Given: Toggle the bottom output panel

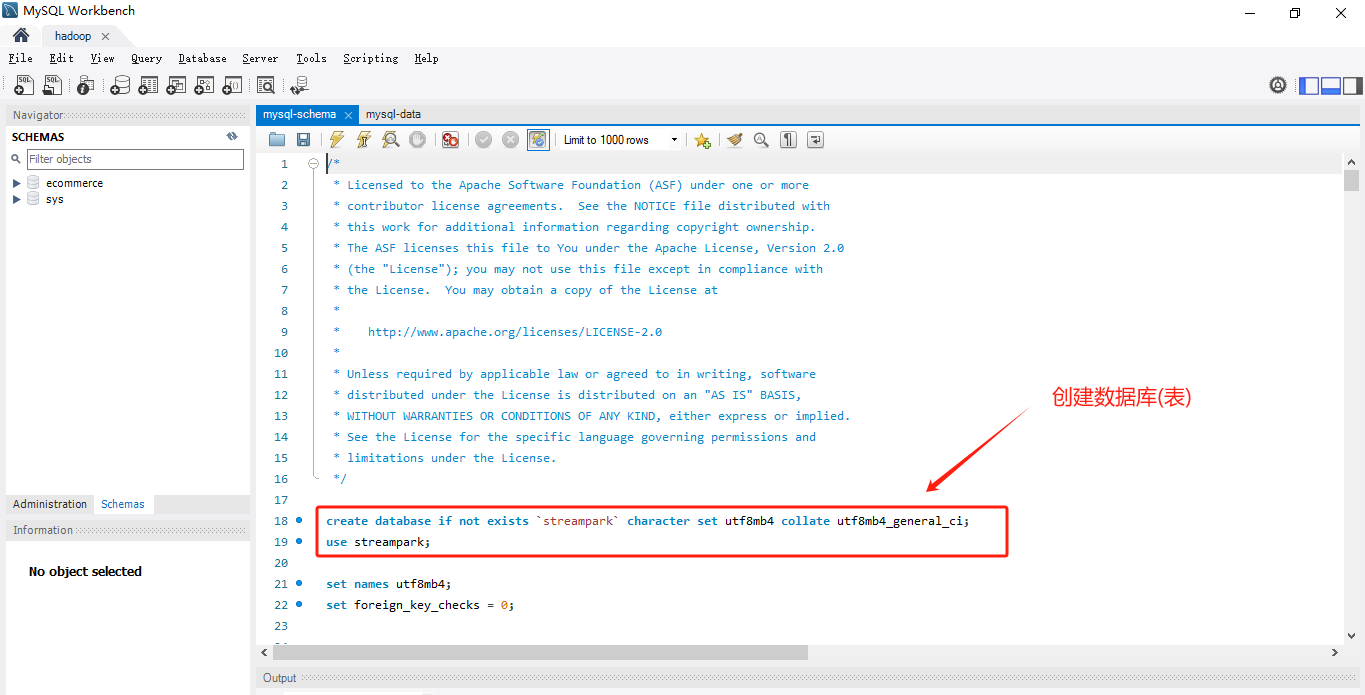Looking at the screenshot, I should (1331, 86).
